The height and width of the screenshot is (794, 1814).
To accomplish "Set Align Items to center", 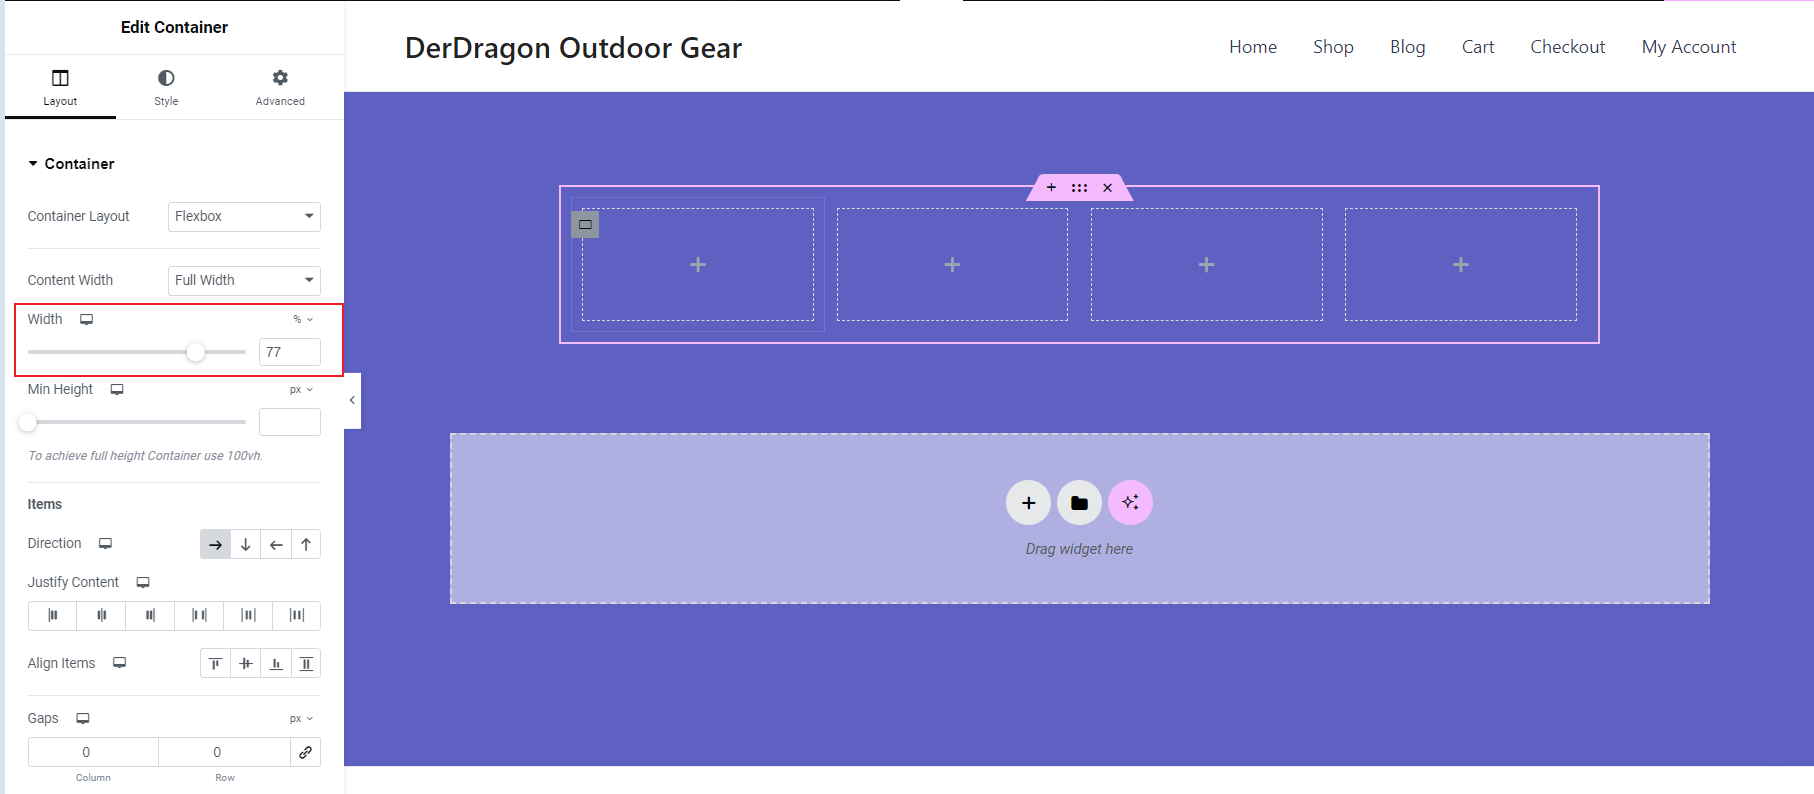I will pos(245,663).
